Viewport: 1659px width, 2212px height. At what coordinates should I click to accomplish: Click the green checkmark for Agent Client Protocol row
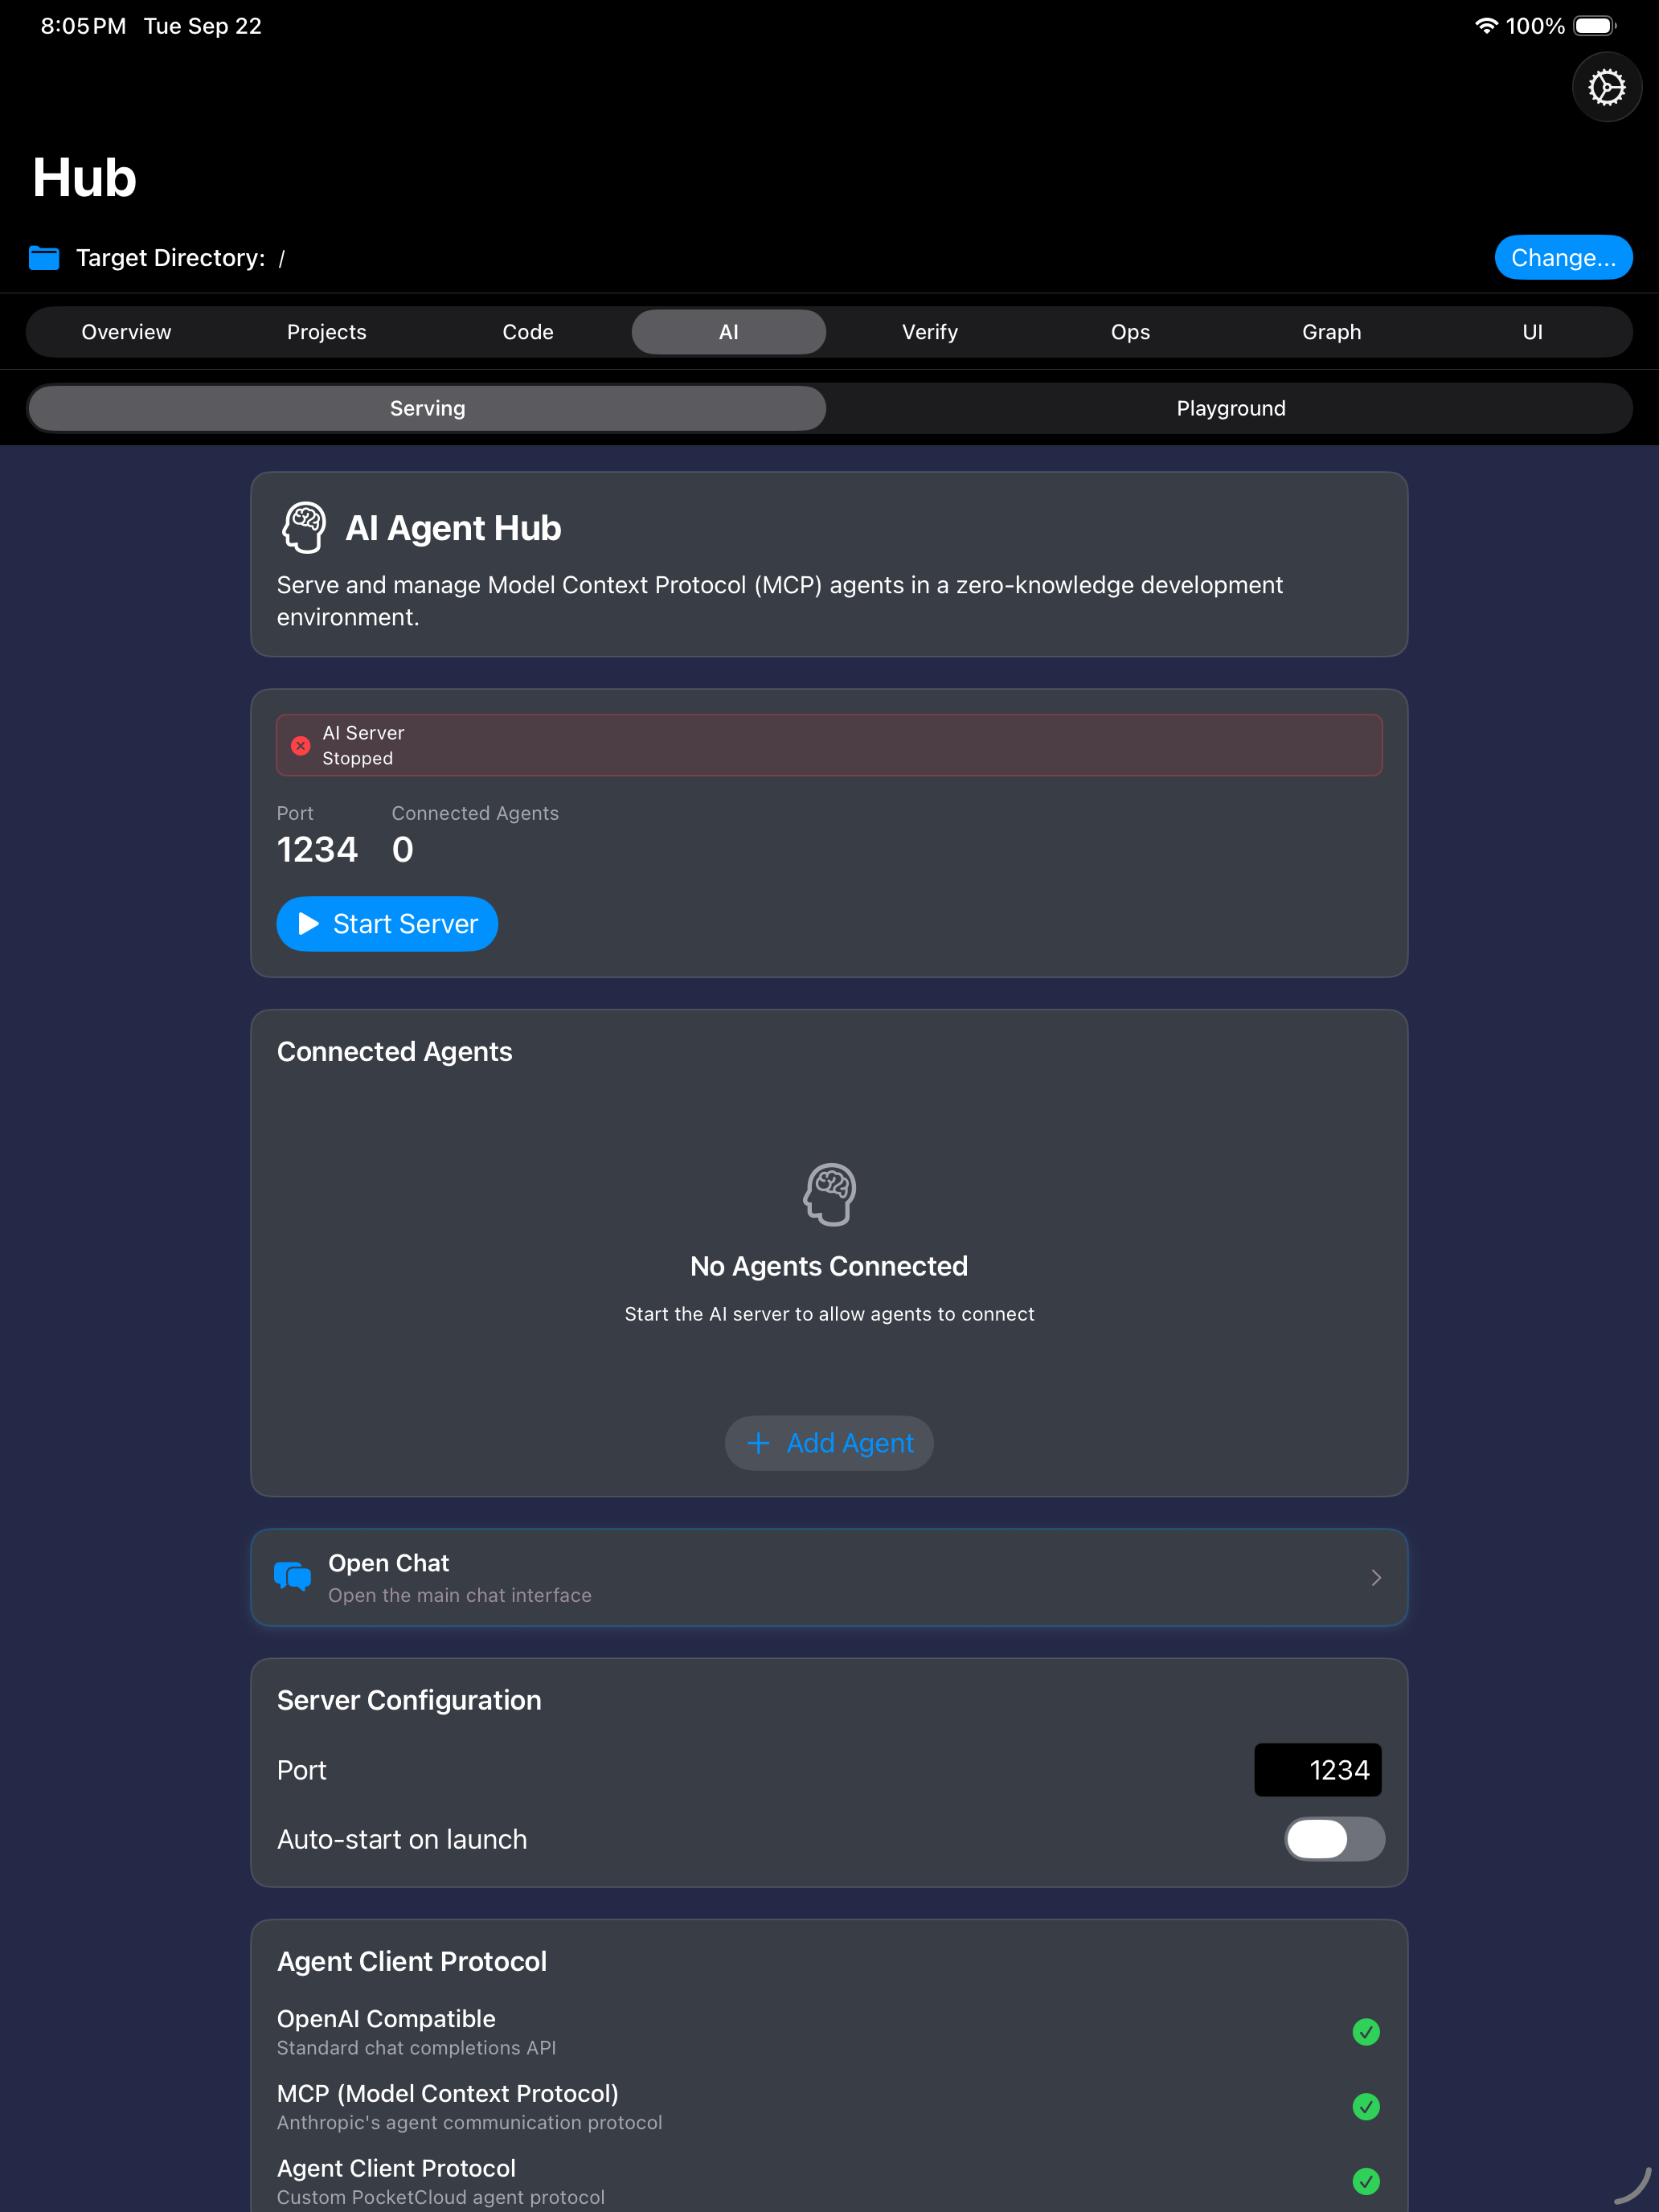[x=1366, y=2181]
